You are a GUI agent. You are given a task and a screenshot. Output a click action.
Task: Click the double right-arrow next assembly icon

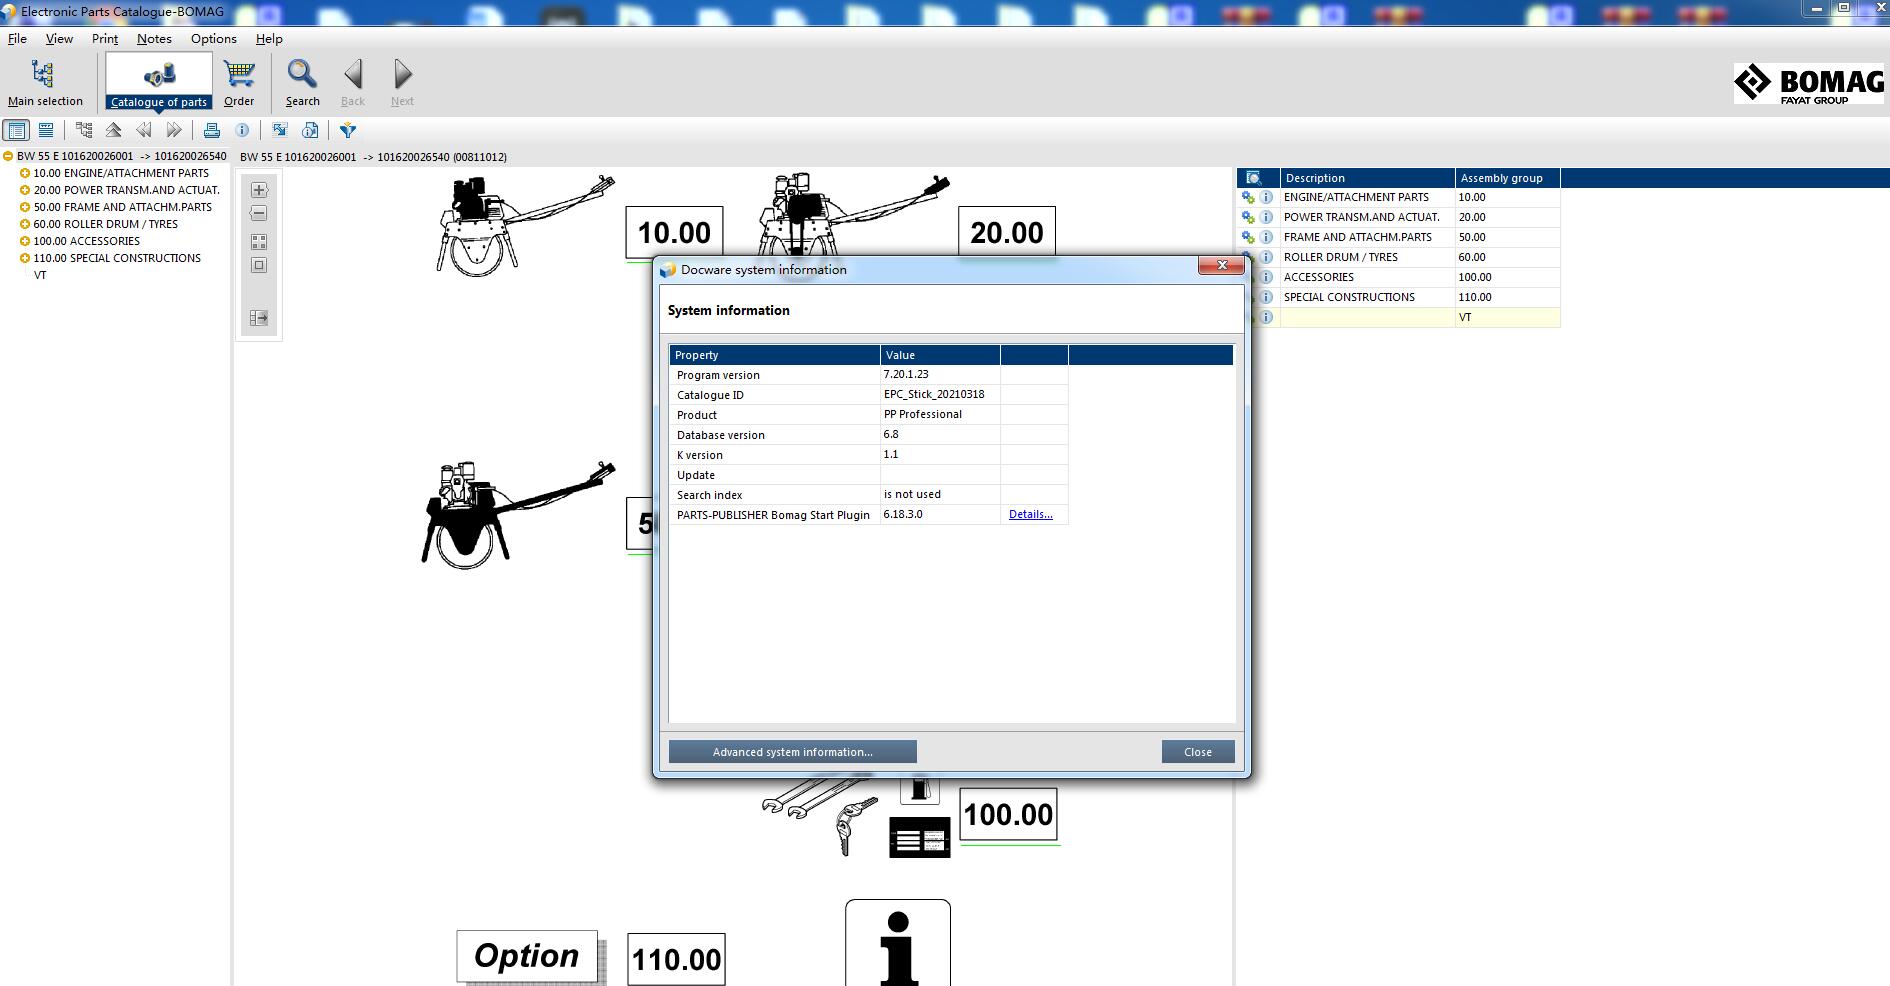[x=174, y=130]
